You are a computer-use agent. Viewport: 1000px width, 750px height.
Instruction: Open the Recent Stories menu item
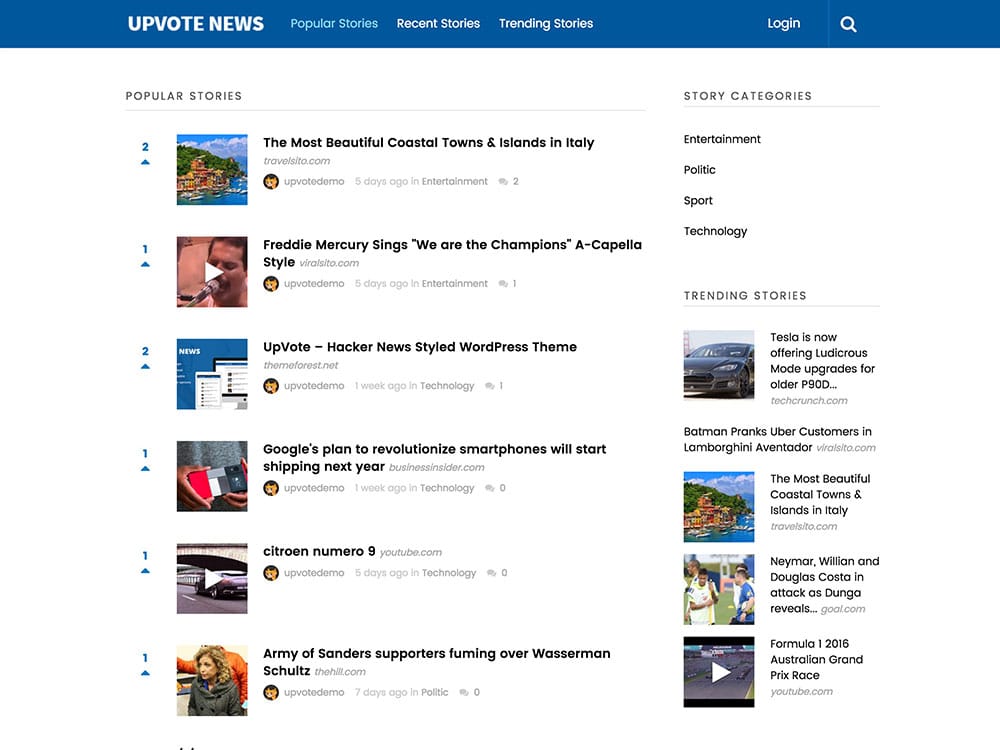(438, 23)
